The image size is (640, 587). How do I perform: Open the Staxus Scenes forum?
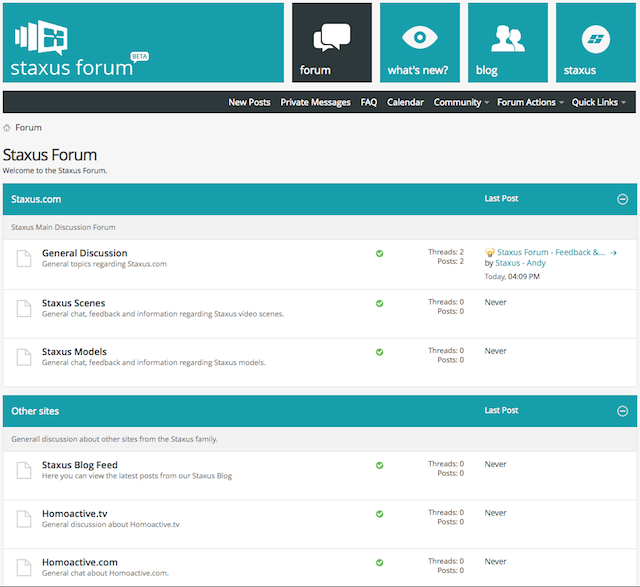pyautogui.click(x=73, y=303)
